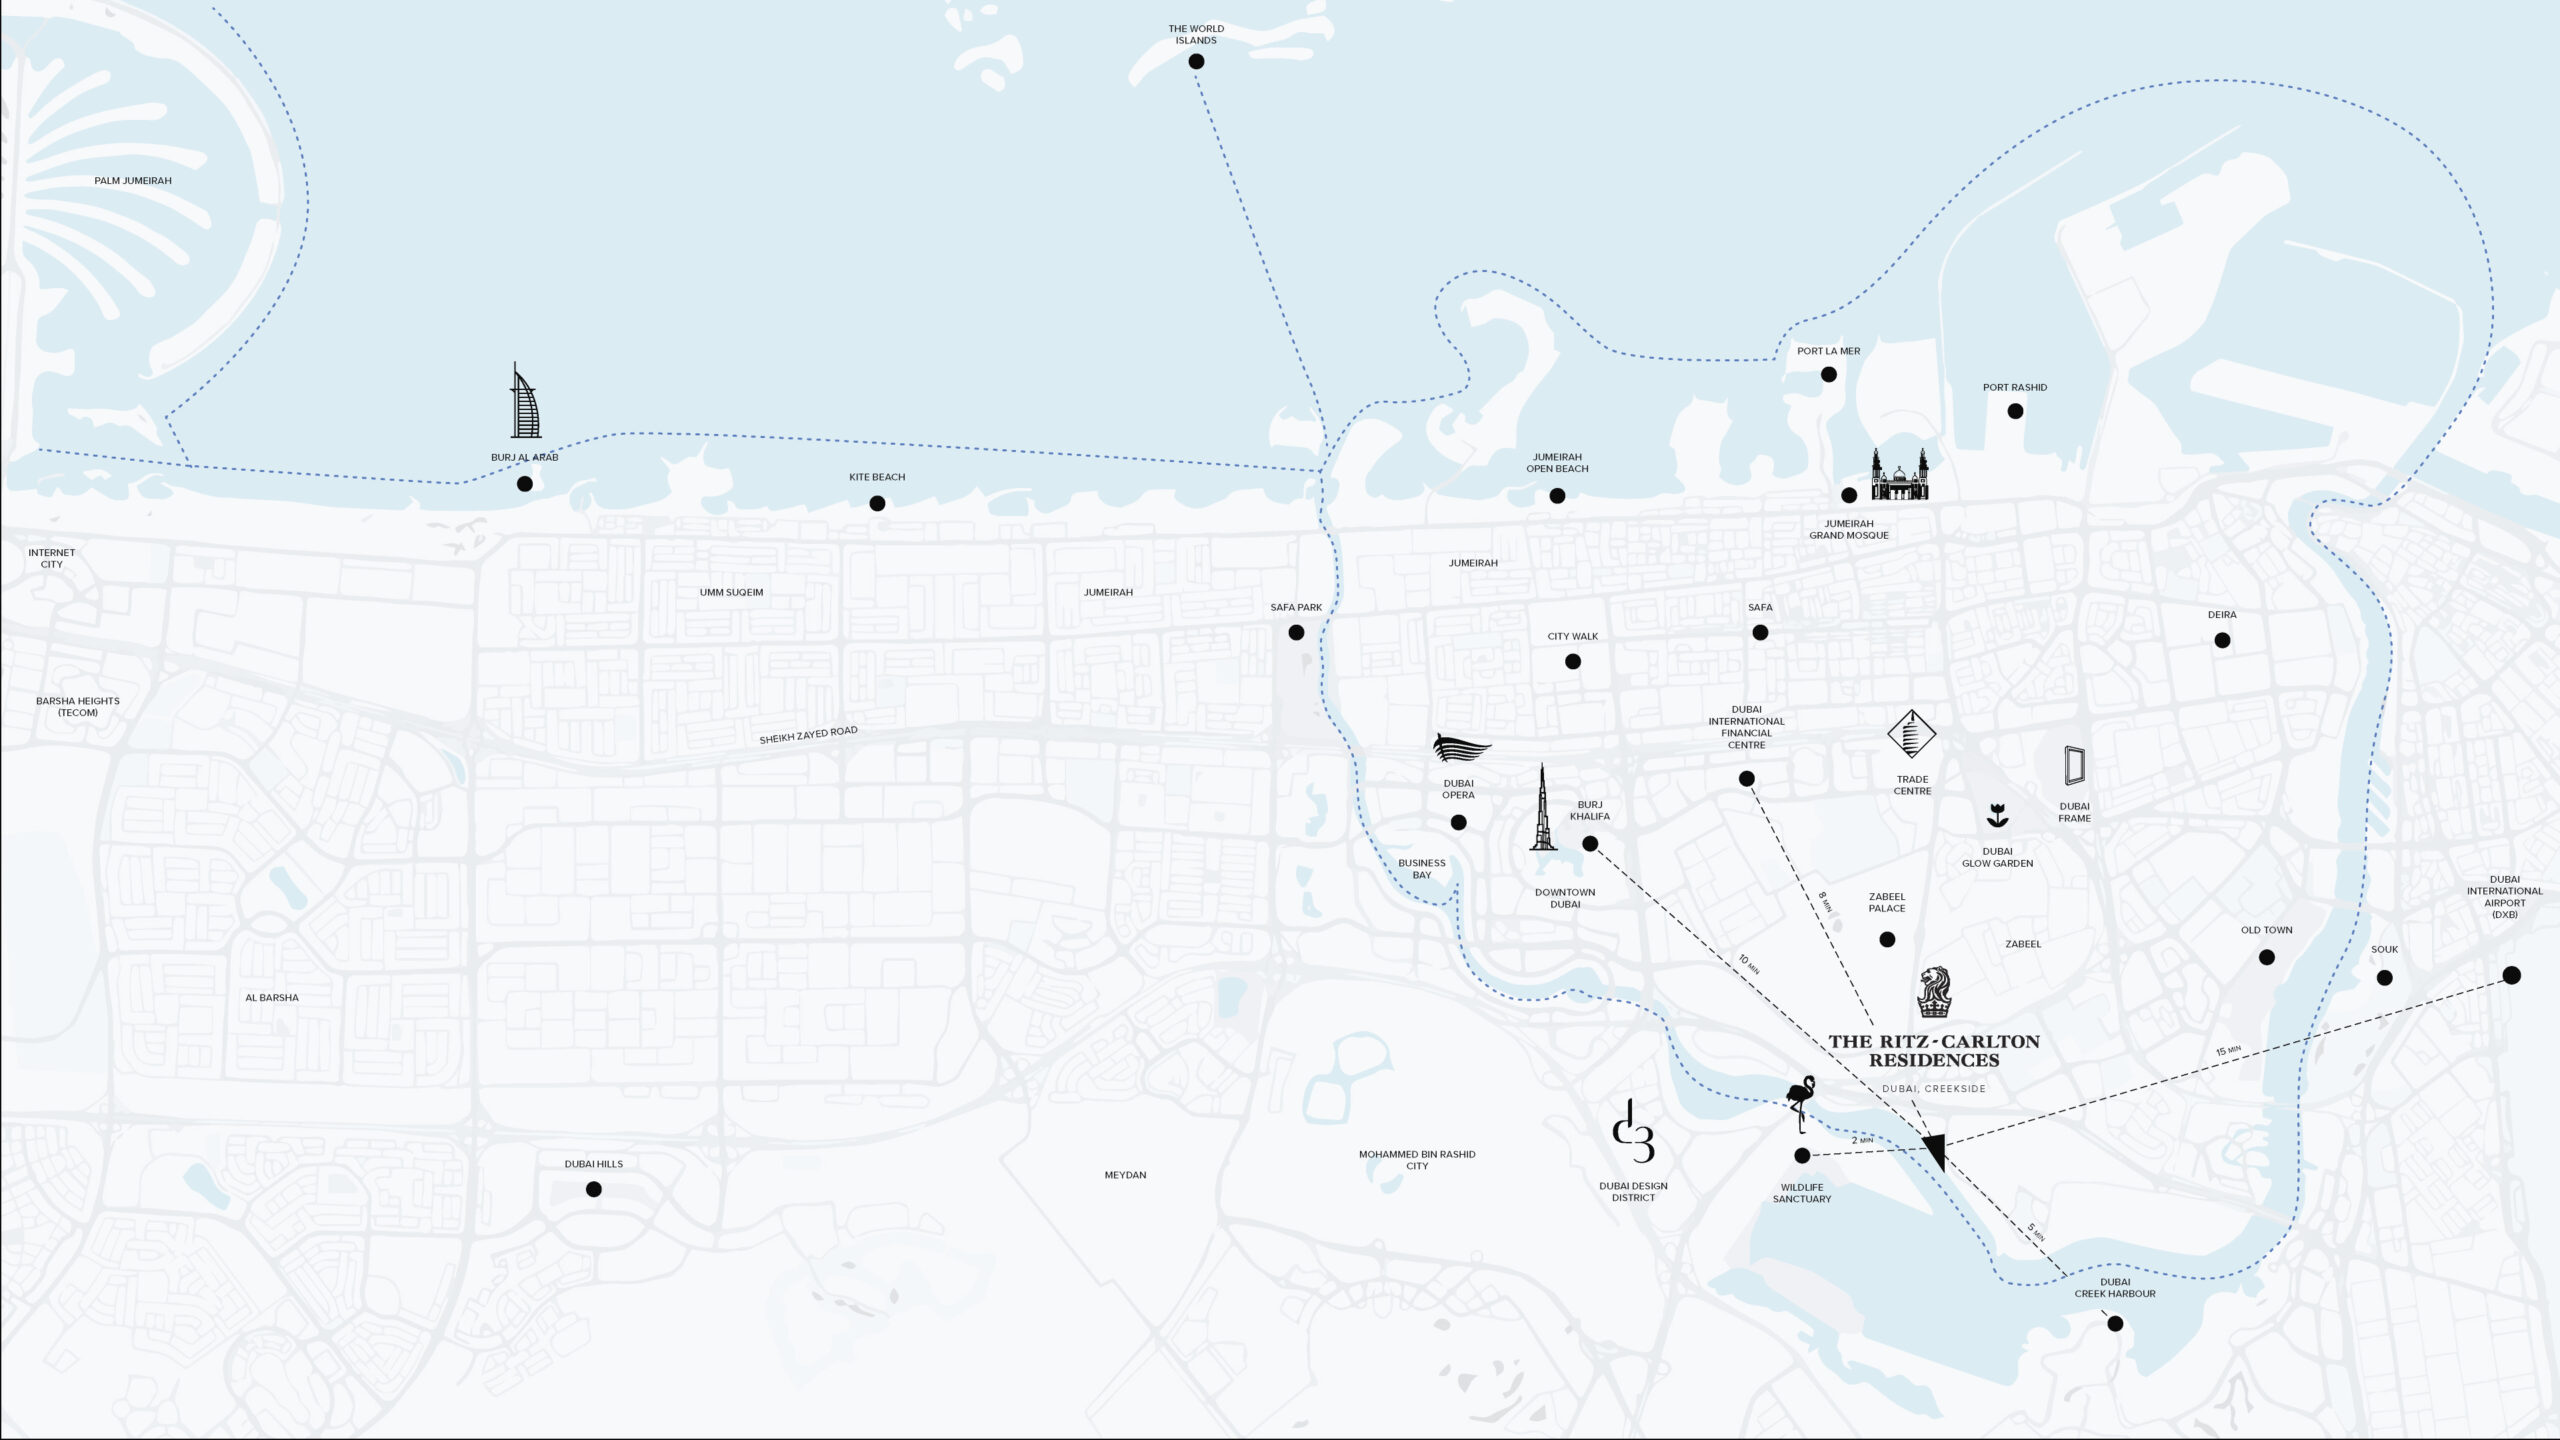Click the Dubai International Airport marker dot
The image size is (2560, 1440).
pos(2511,975)
